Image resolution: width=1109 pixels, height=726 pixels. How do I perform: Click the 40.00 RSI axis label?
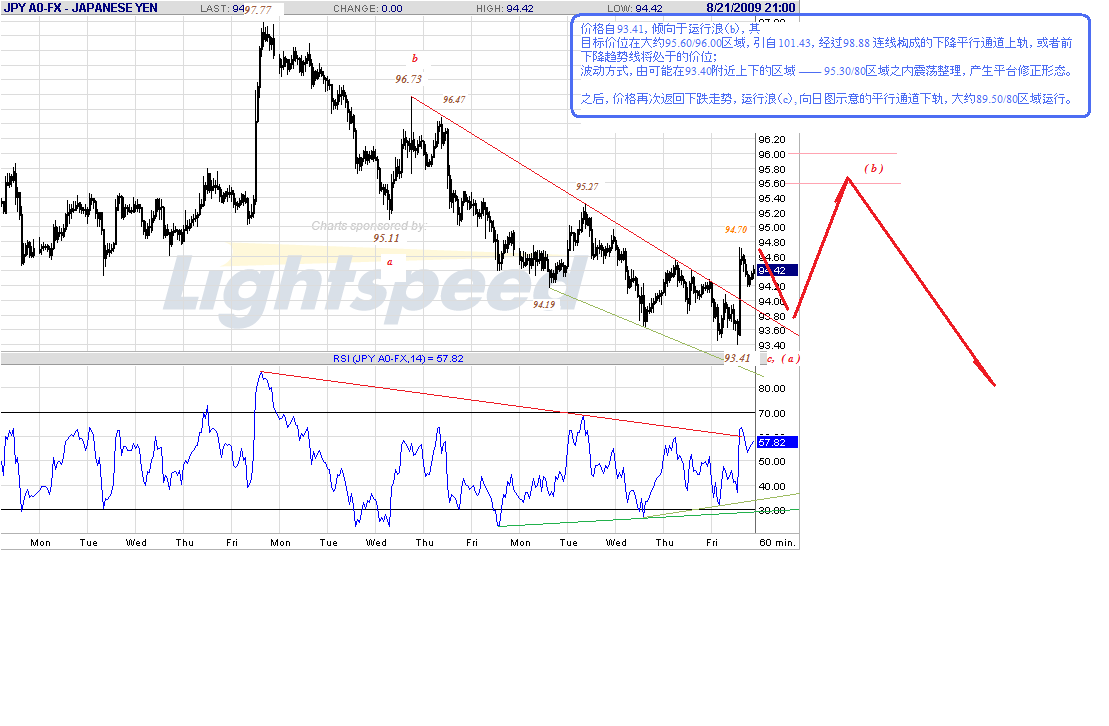click(x=772, y=486)
